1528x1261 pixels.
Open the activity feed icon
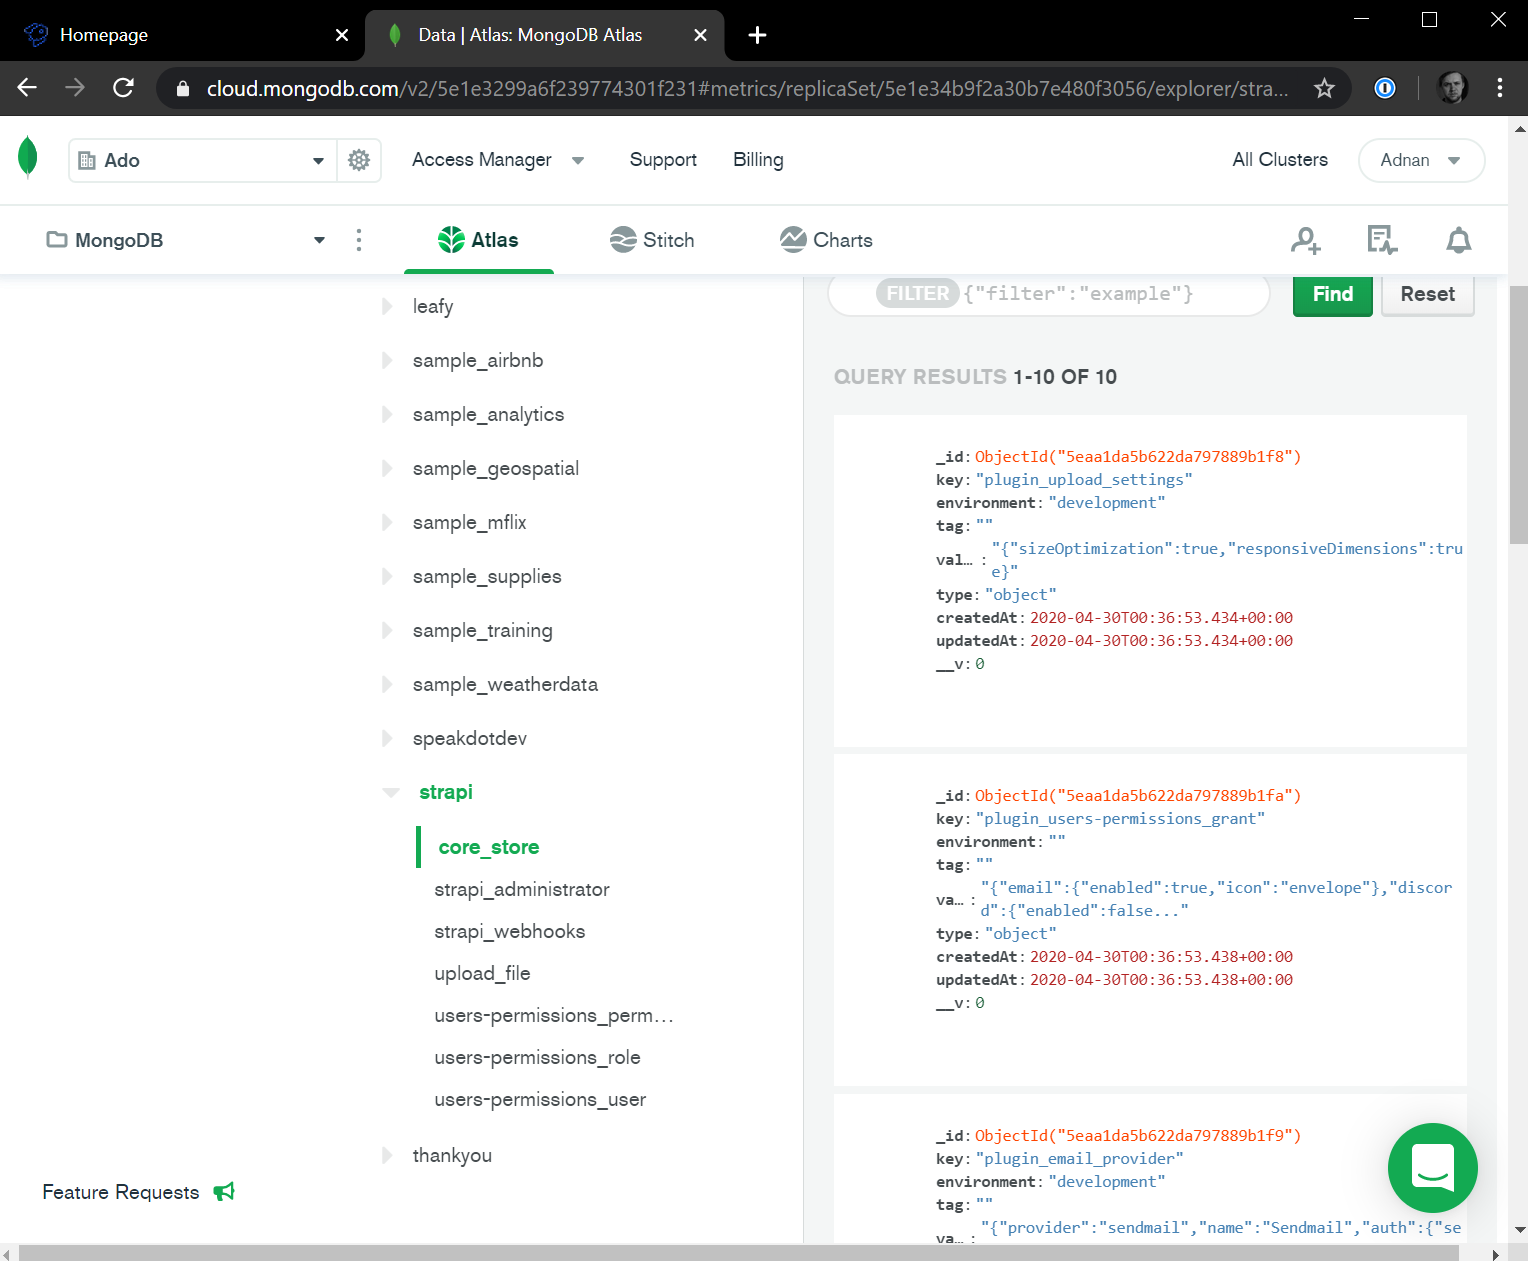pyautogui.click(x=1382, y=240)
